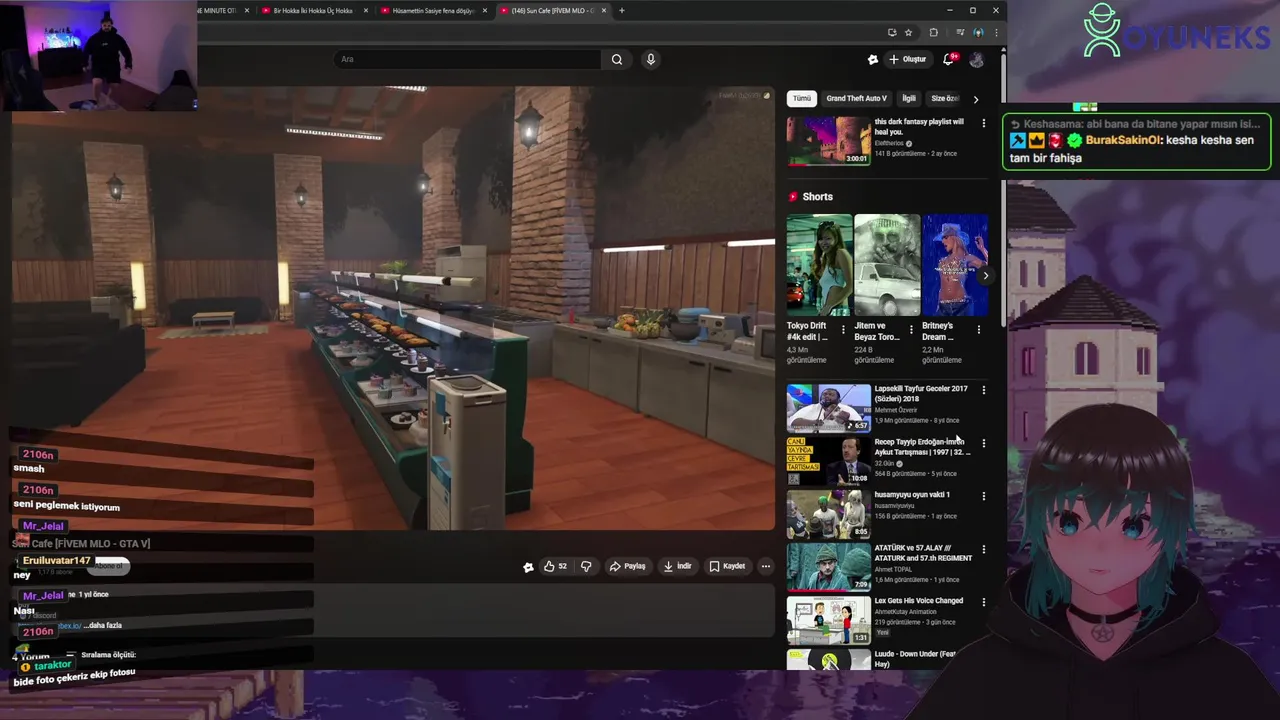This screenshot has height=720, width=1280.
Task: Open options for Lapsekili Tayfur video
Action: (x=983, y=390)
